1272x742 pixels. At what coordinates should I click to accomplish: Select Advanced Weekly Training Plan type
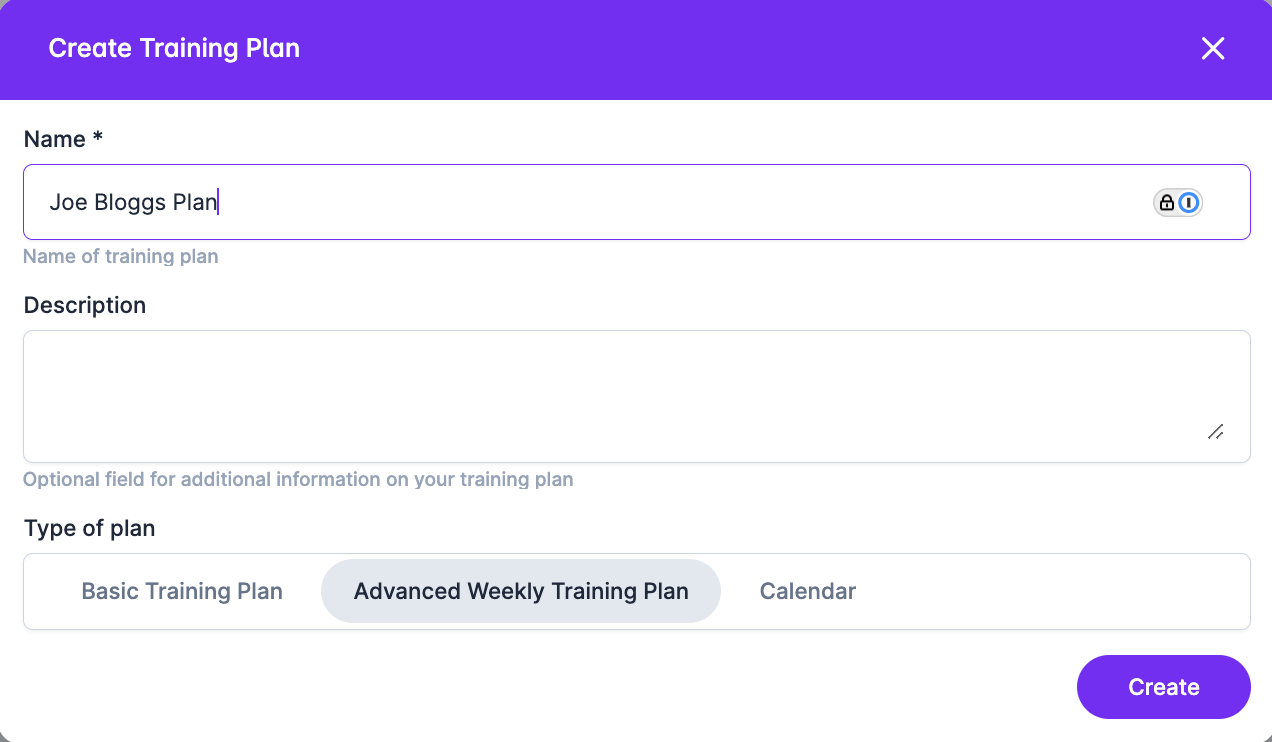pos(521,591)
